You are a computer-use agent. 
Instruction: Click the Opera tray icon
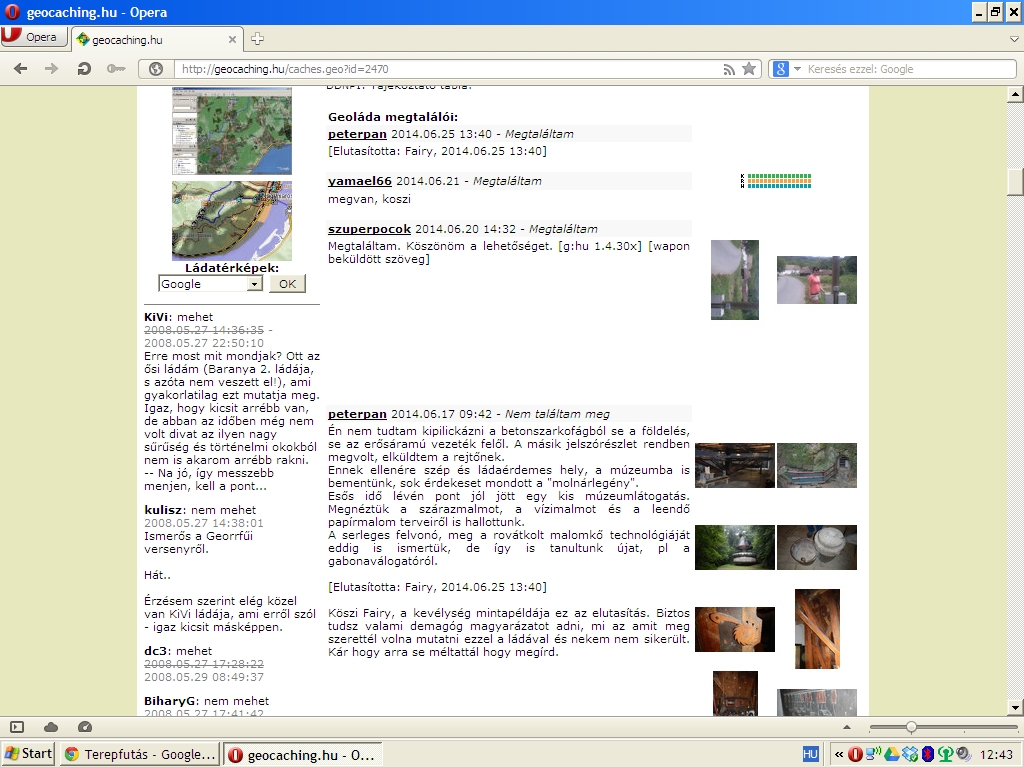855,754
